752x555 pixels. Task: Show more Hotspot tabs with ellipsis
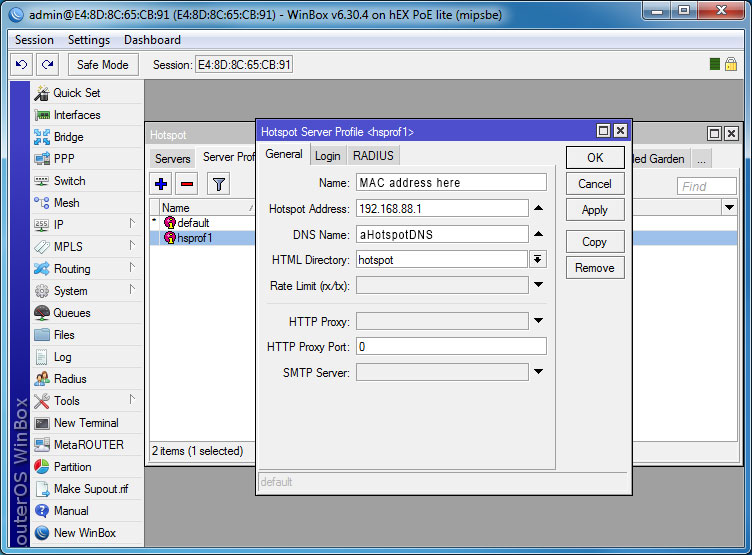click(701, 159)
